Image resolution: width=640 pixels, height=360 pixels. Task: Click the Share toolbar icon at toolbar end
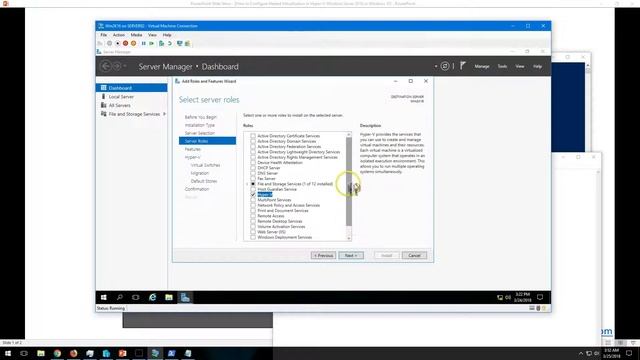(188, 43)
